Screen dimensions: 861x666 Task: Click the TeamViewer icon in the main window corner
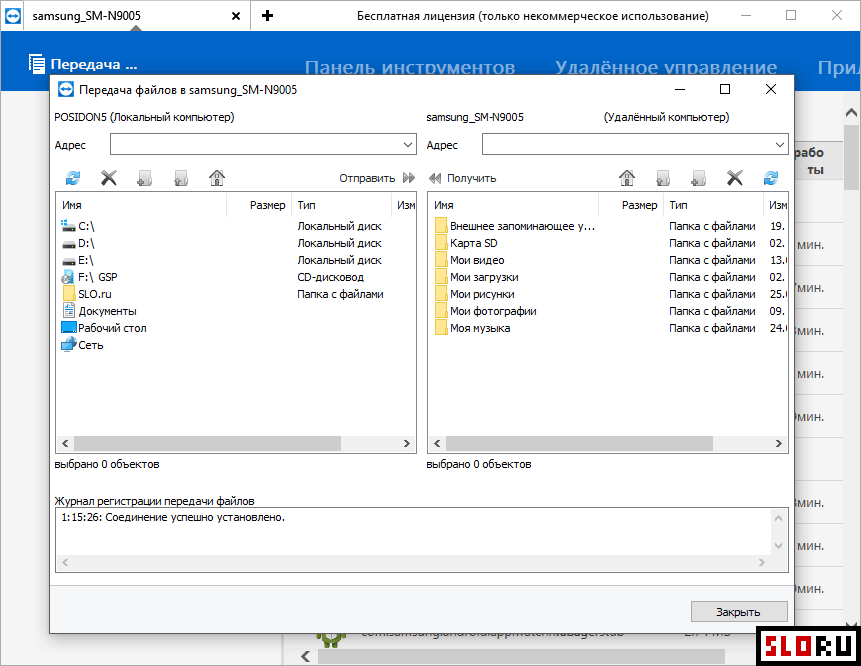[x=13, y=15]
